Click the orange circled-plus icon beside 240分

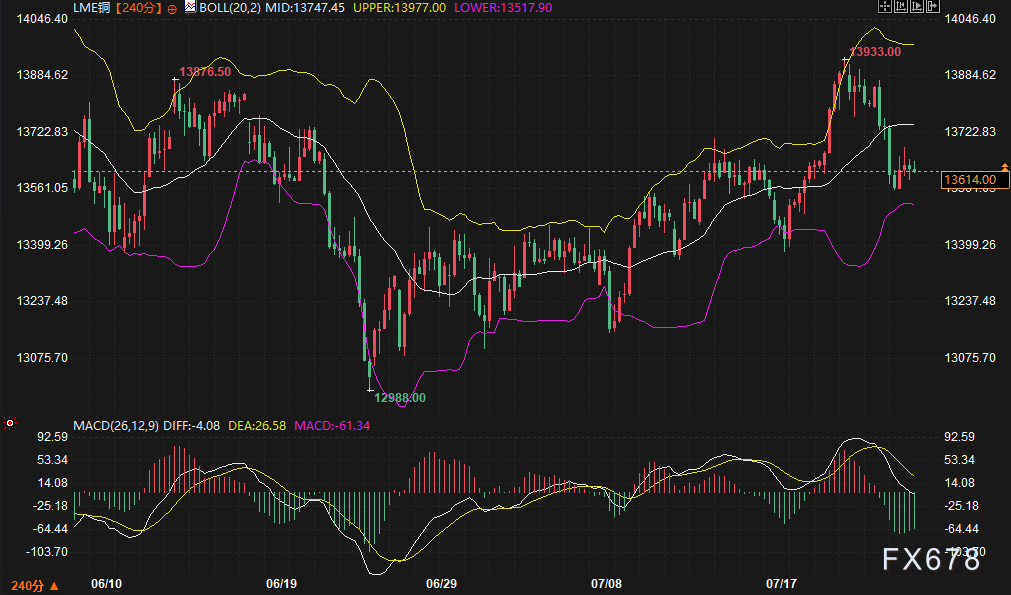[172, 9]
